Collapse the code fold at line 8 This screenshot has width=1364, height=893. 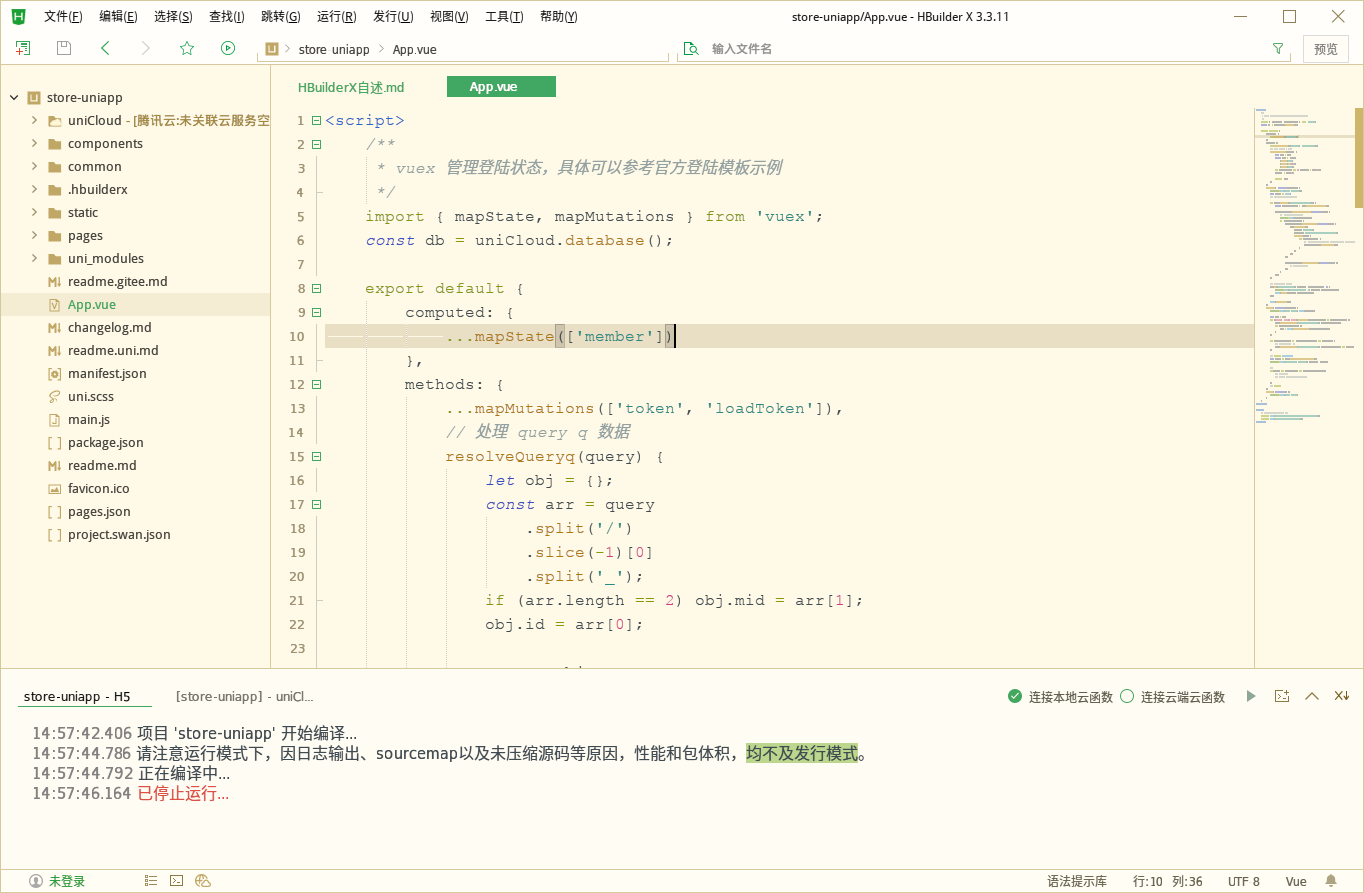[316, 289]
